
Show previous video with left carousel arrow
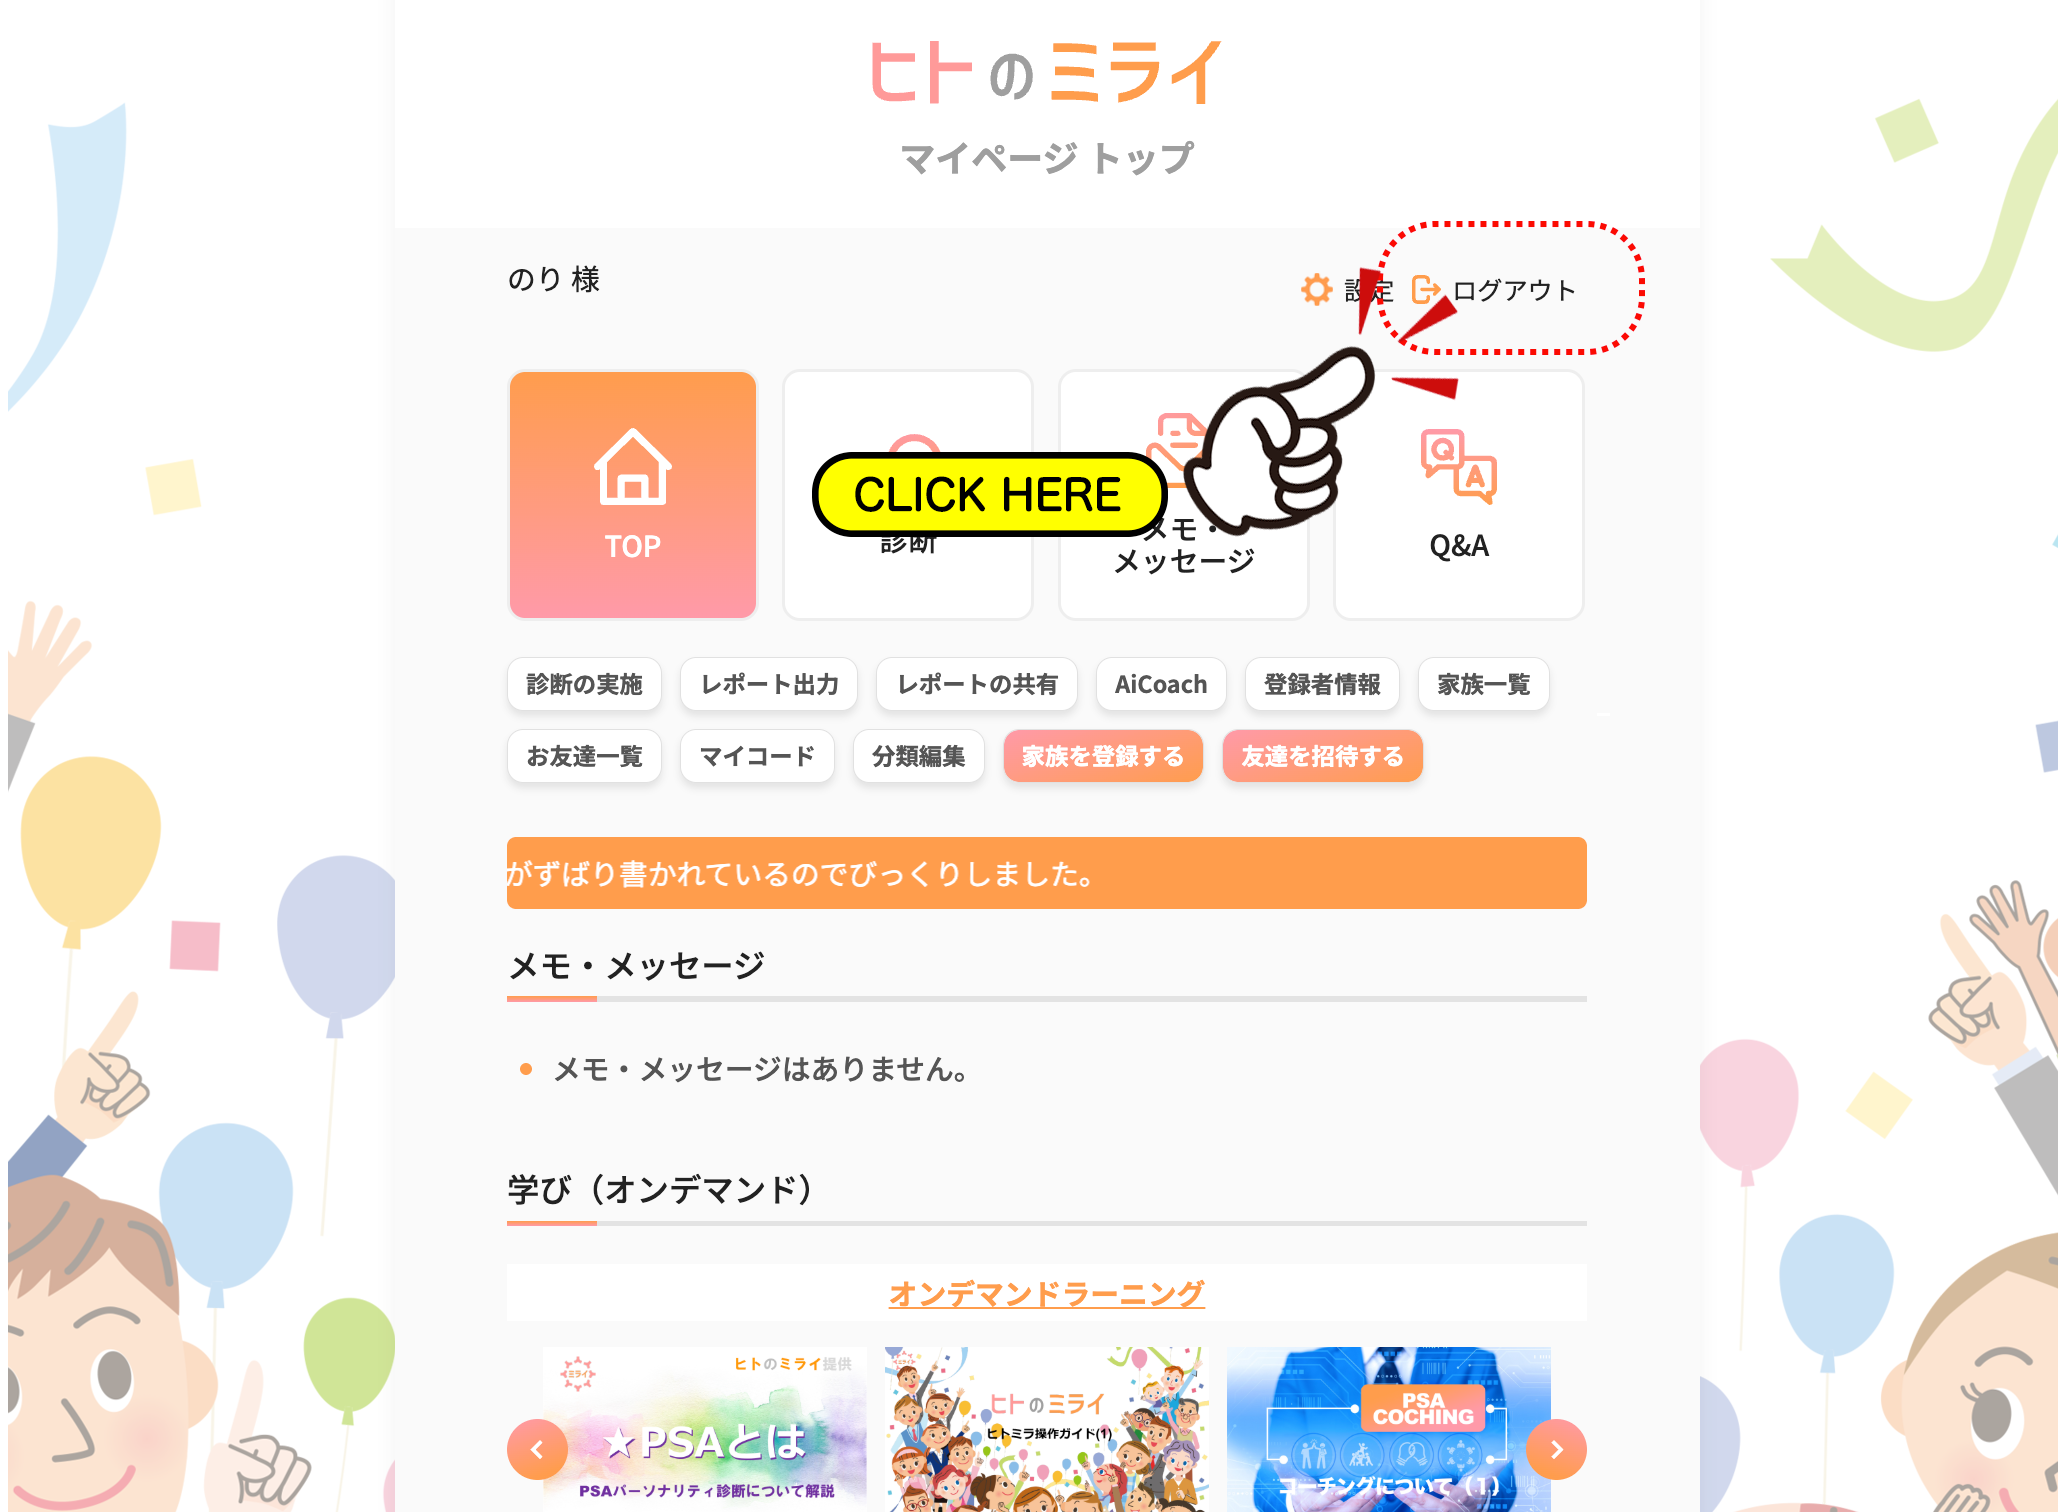click(537, 1449)
